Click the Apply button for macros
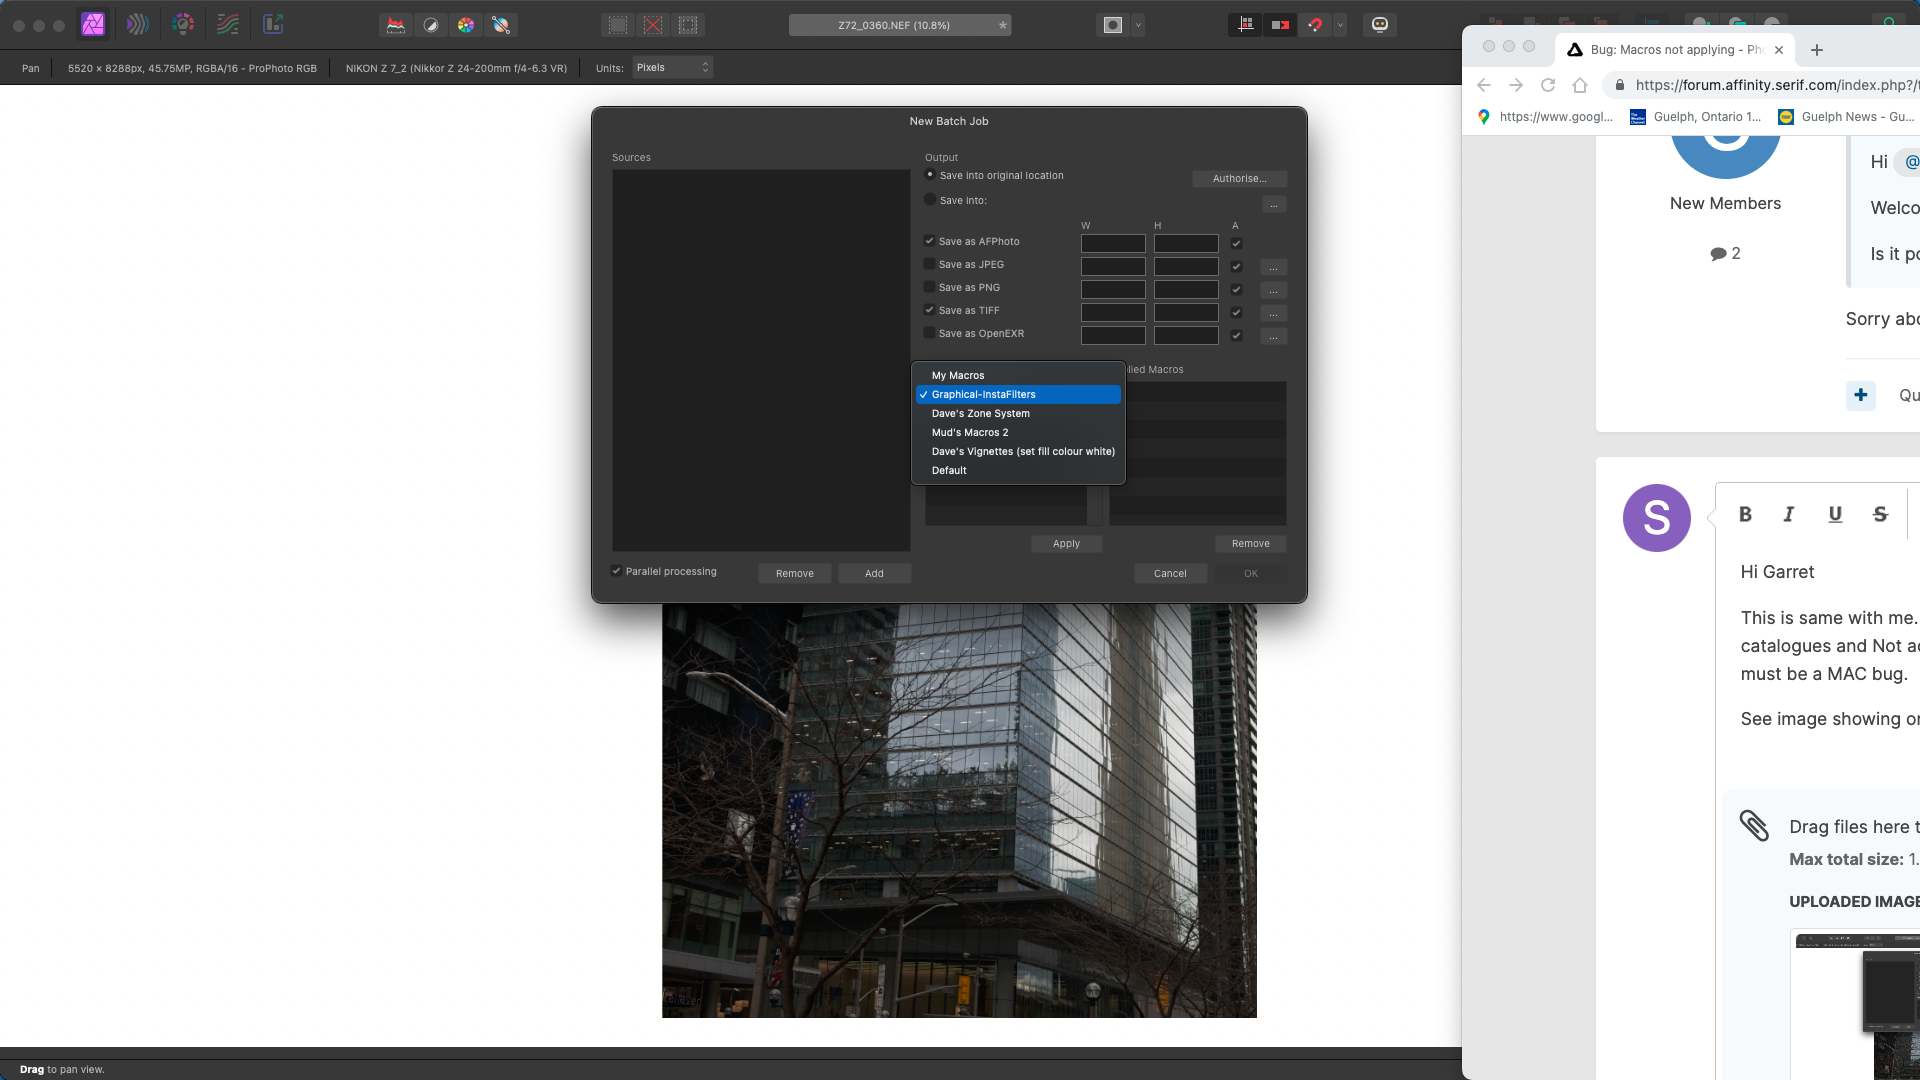Image resolution: width=1920 pixels, height=1080 pixels. pyautogui.click(x=1066, y=543)
